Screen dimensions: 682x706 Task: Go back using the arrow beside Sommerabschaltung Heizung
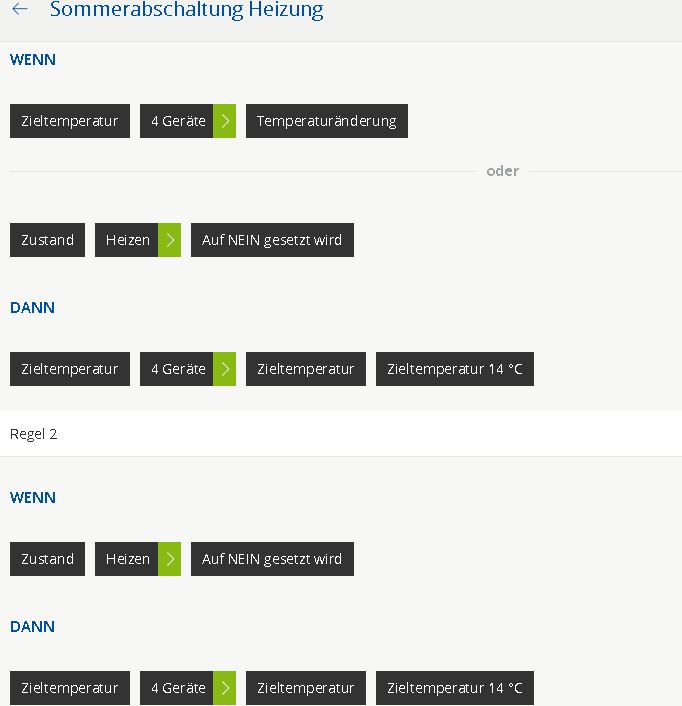click(x=20, y=10)
